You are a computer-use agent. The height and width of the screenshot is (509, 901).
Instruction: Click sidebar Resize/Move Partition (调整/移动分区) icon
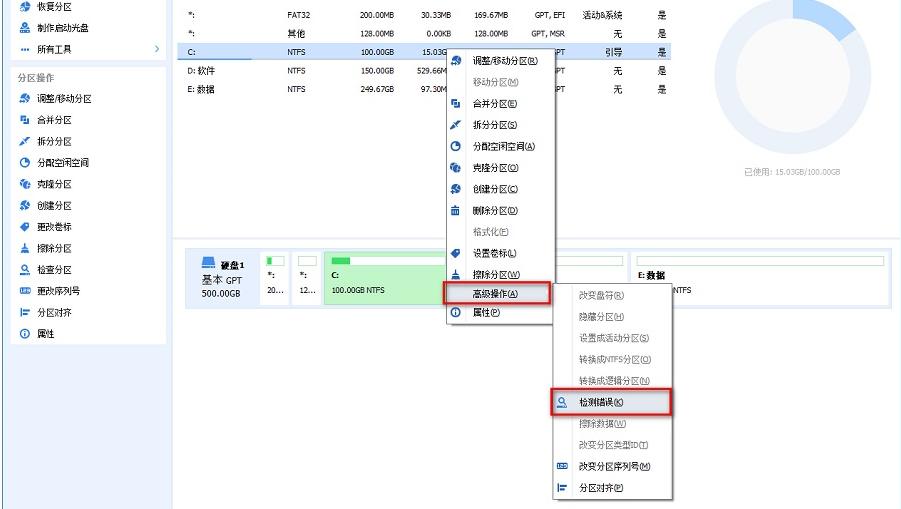[x=25, y=98]
